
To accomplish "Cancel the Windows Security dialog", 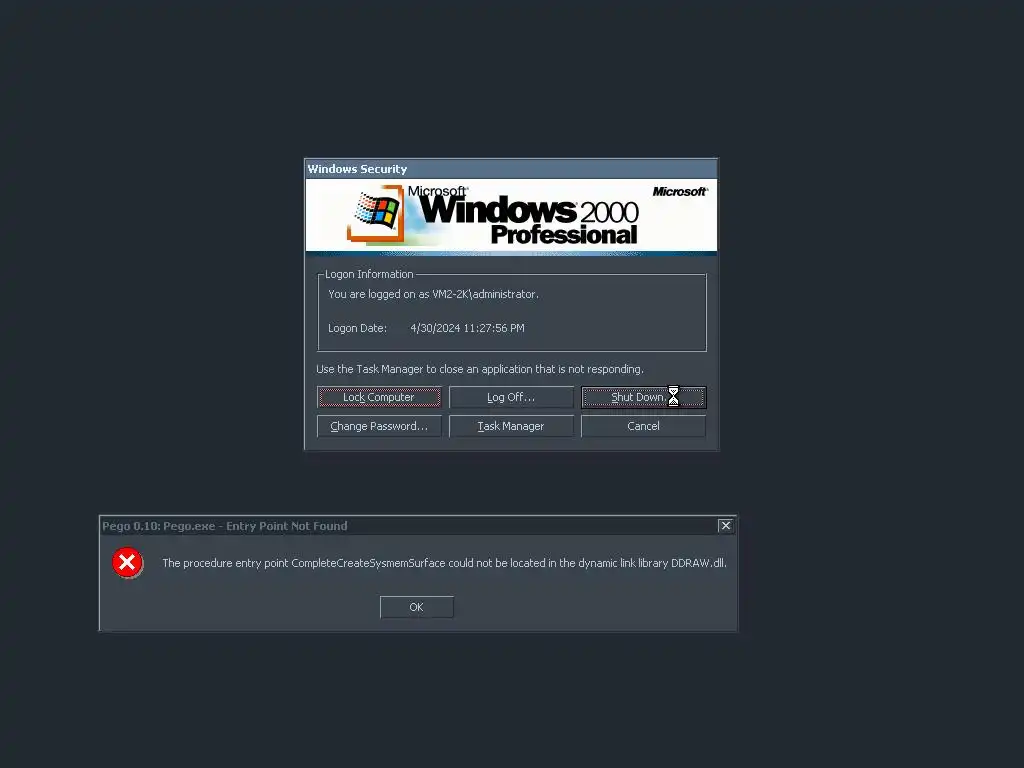I will point(643,426).
